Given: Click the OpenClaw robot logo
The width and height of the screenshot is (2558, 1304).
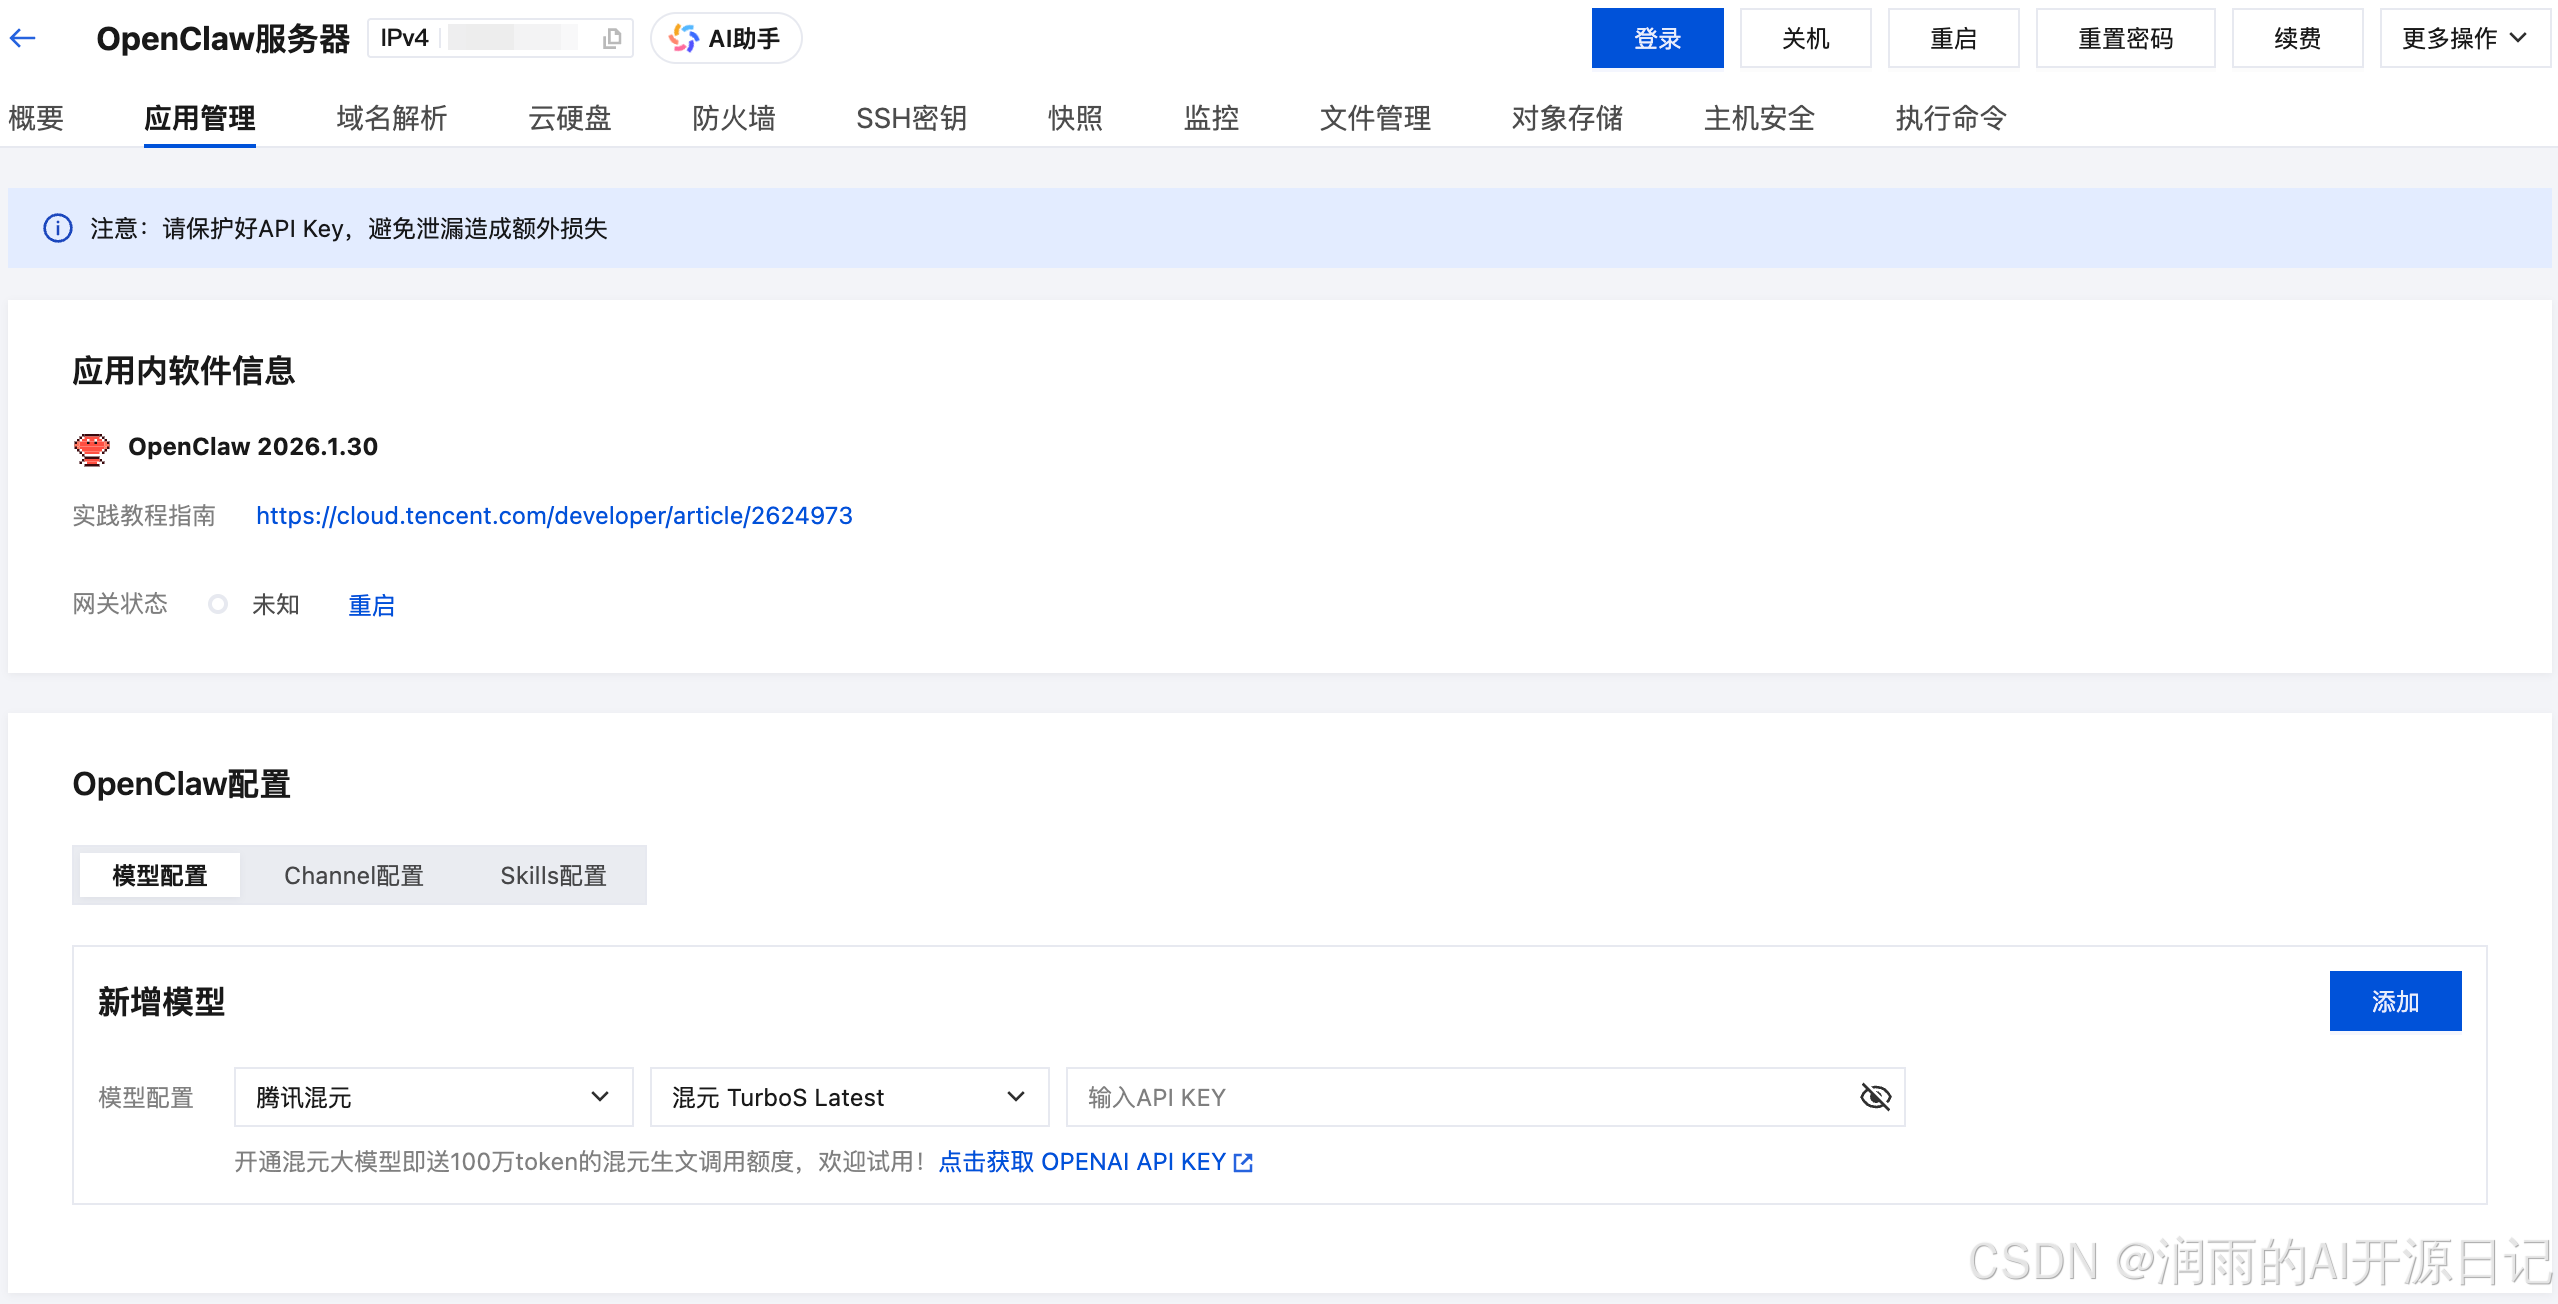Looking at the screenshot, I should (x=91, y=447).
